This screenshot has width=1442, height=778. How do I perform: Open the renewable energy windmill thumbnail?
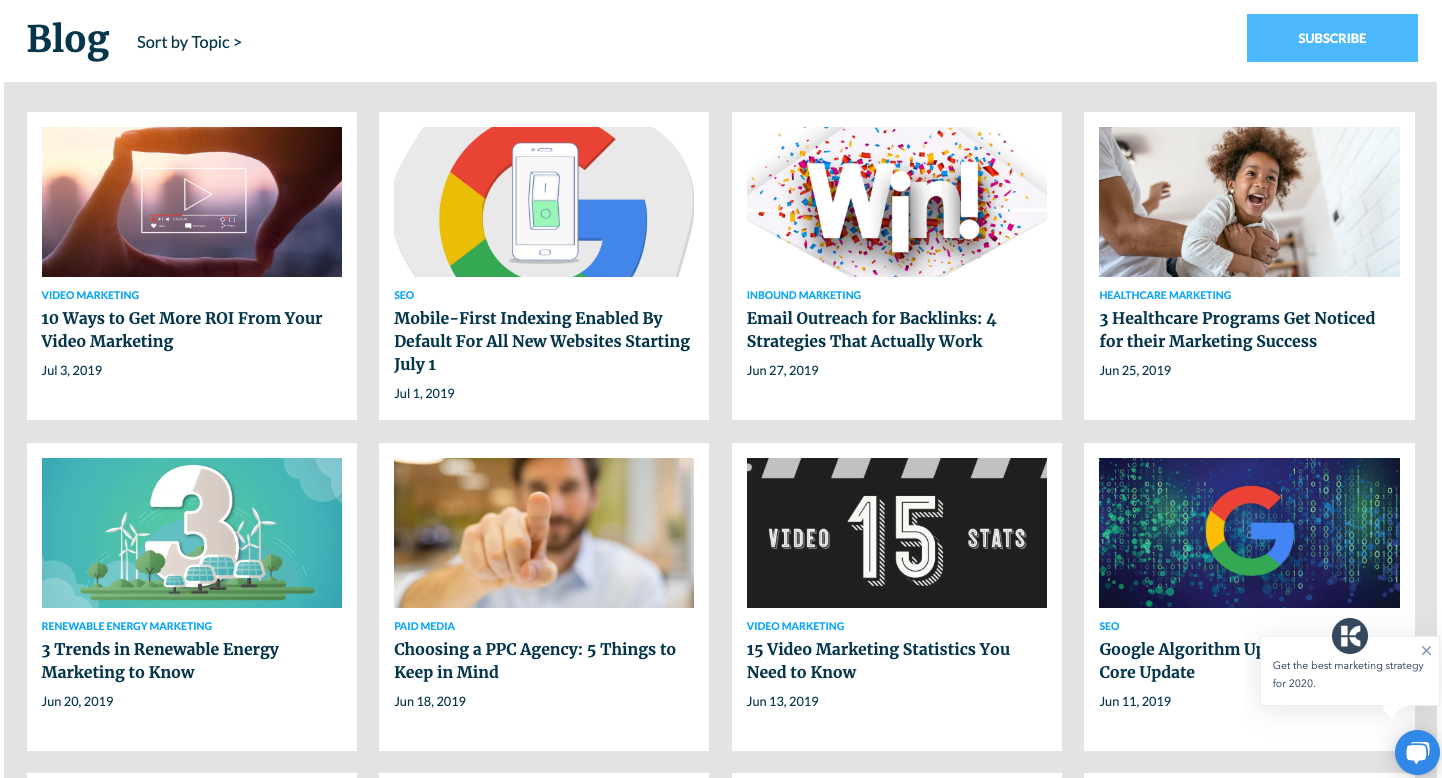click(x=192, y=533)
